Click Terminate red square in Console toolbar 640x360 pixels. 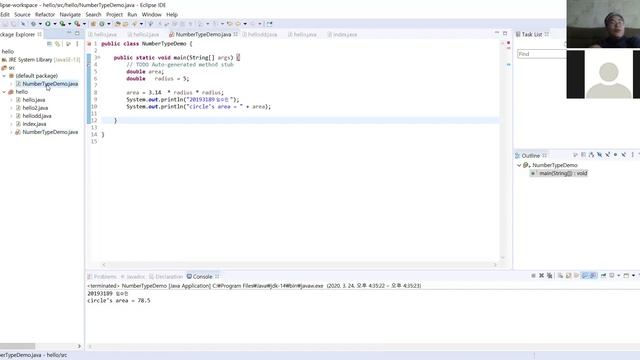(533, 276)
